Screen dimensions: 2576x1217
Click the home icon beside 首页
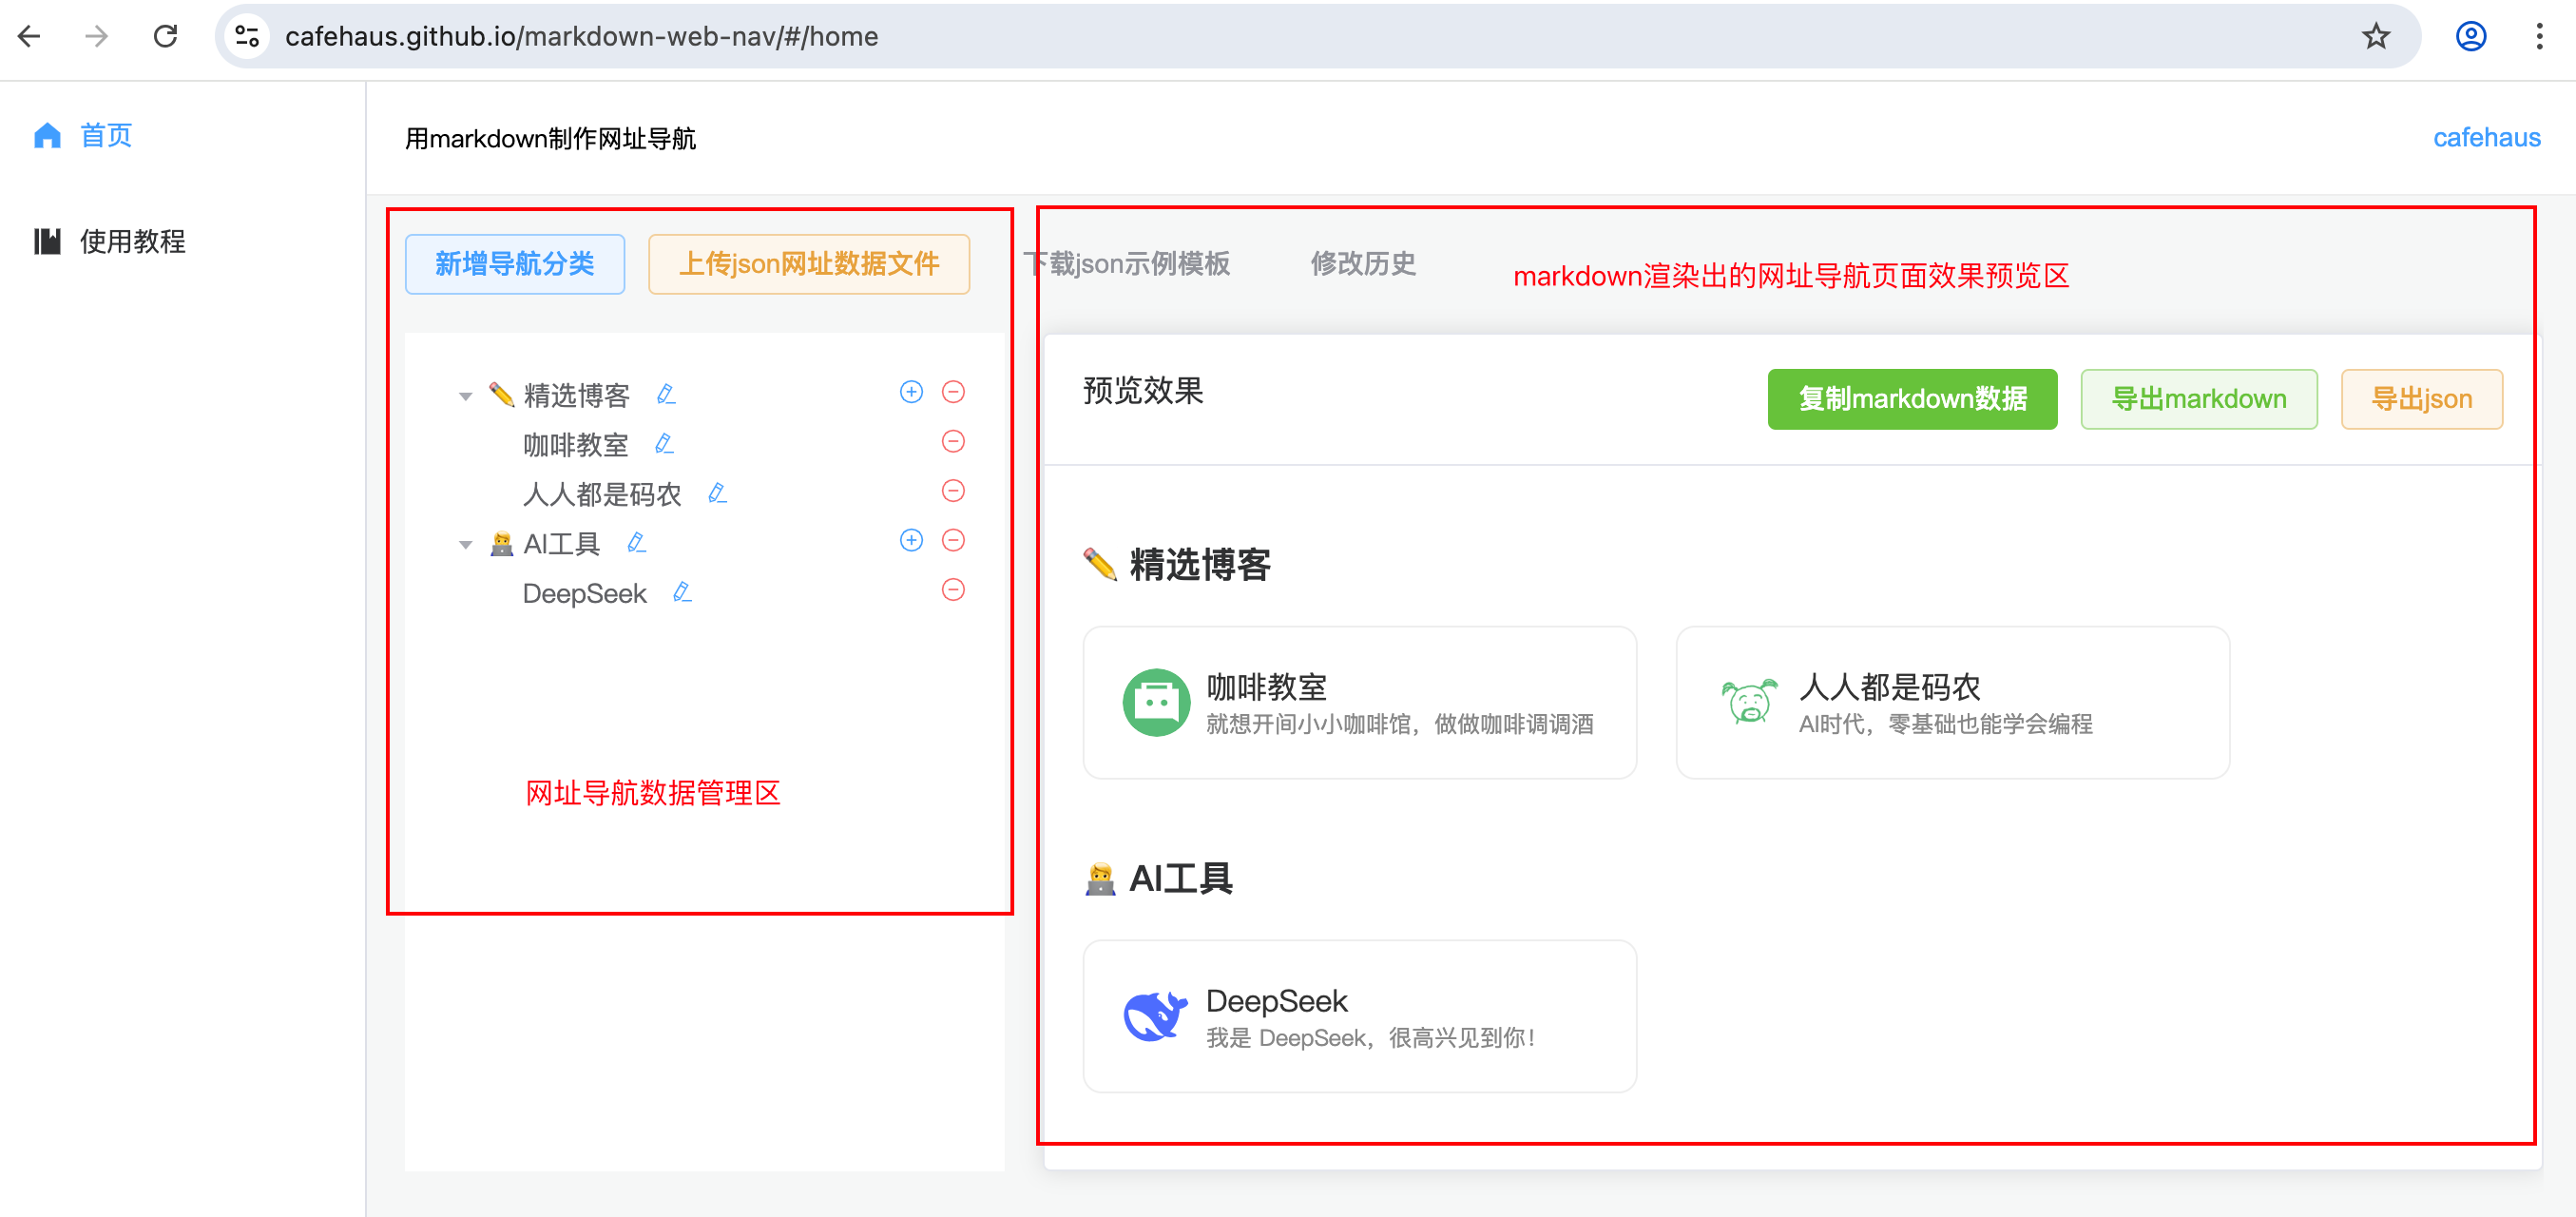48,135
